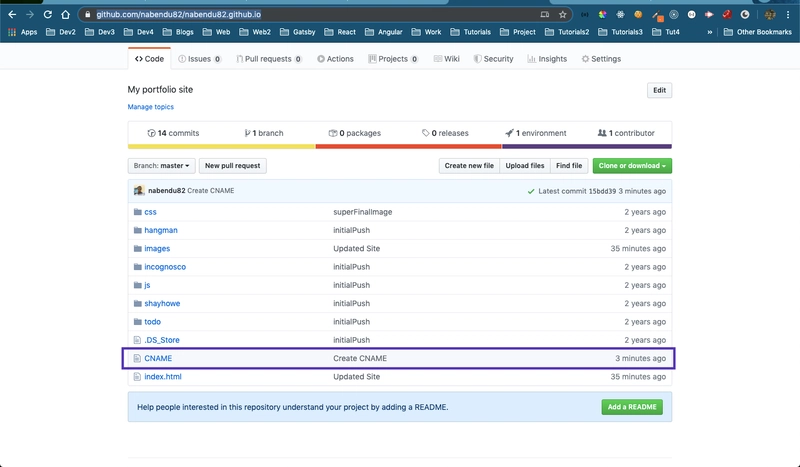Open the Dev2 bookmarks folder

pos(61,32)
